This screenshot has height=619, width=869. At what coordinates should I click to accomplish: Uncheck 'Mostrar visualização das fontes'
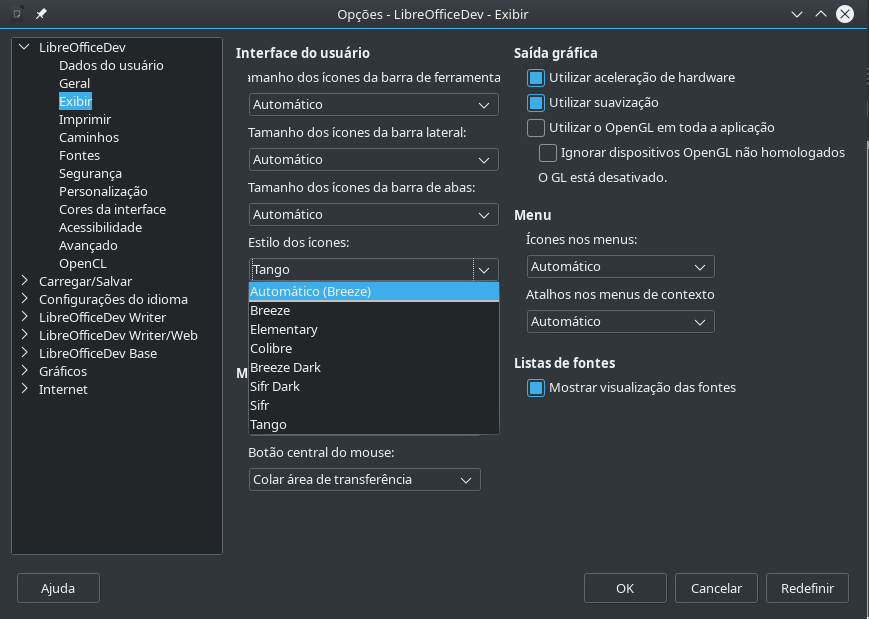point(535,387)
